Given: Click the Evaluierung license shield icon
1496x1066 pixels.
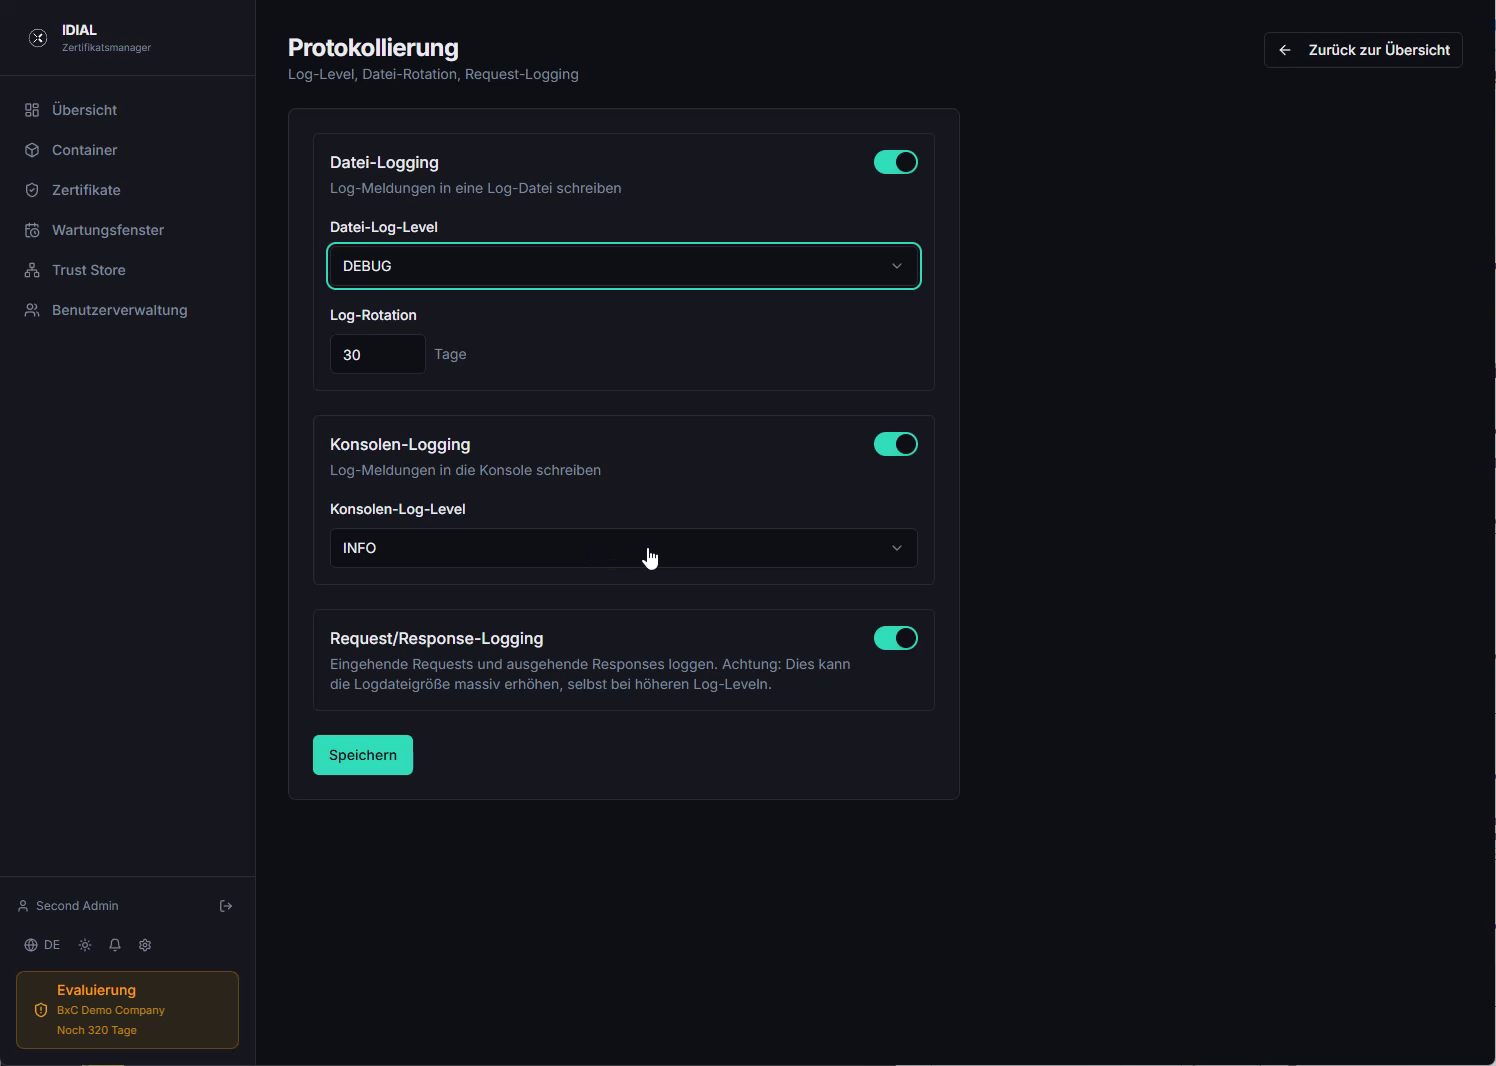Looking at the screenshot, I should (x=41, y=1010).
